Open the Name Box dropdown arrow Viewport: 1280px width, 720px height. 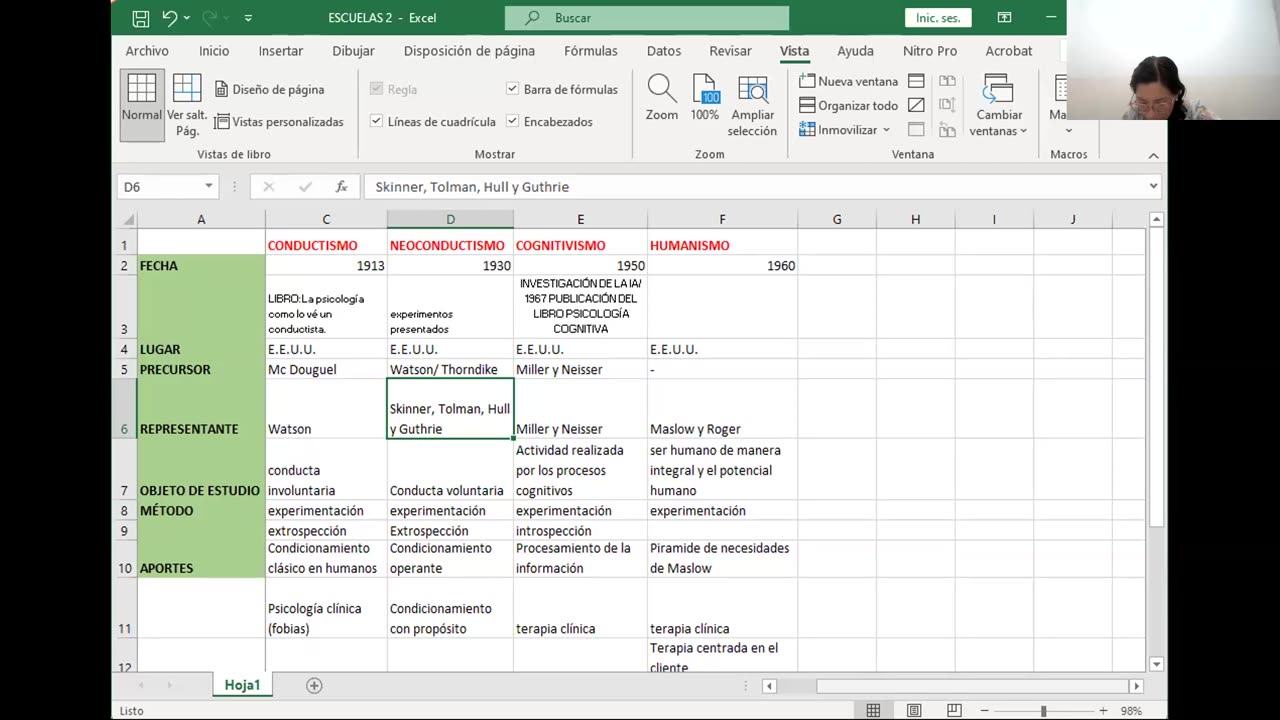tap(208, 186)
